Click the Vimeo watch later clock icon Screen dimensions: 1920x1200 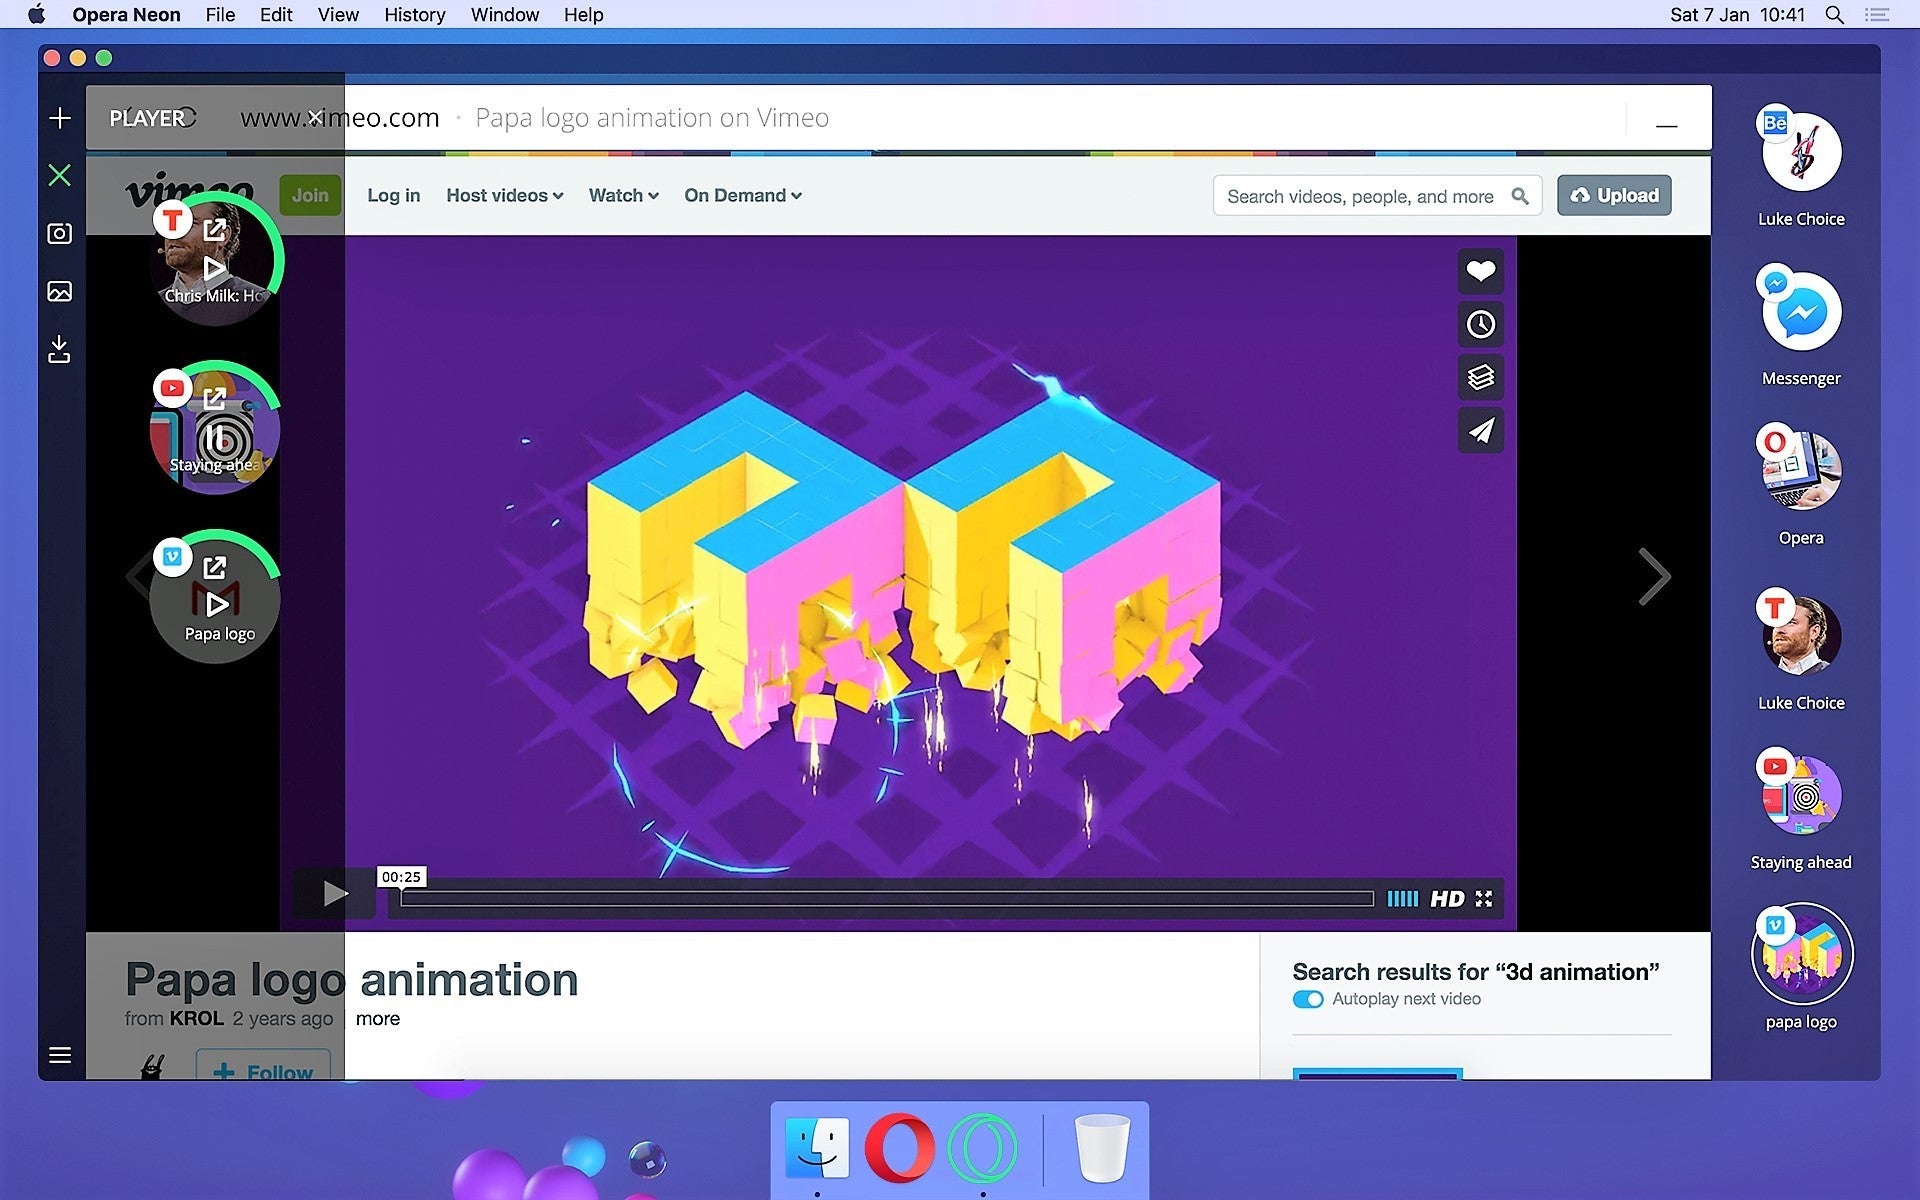tap(1479, 324)
